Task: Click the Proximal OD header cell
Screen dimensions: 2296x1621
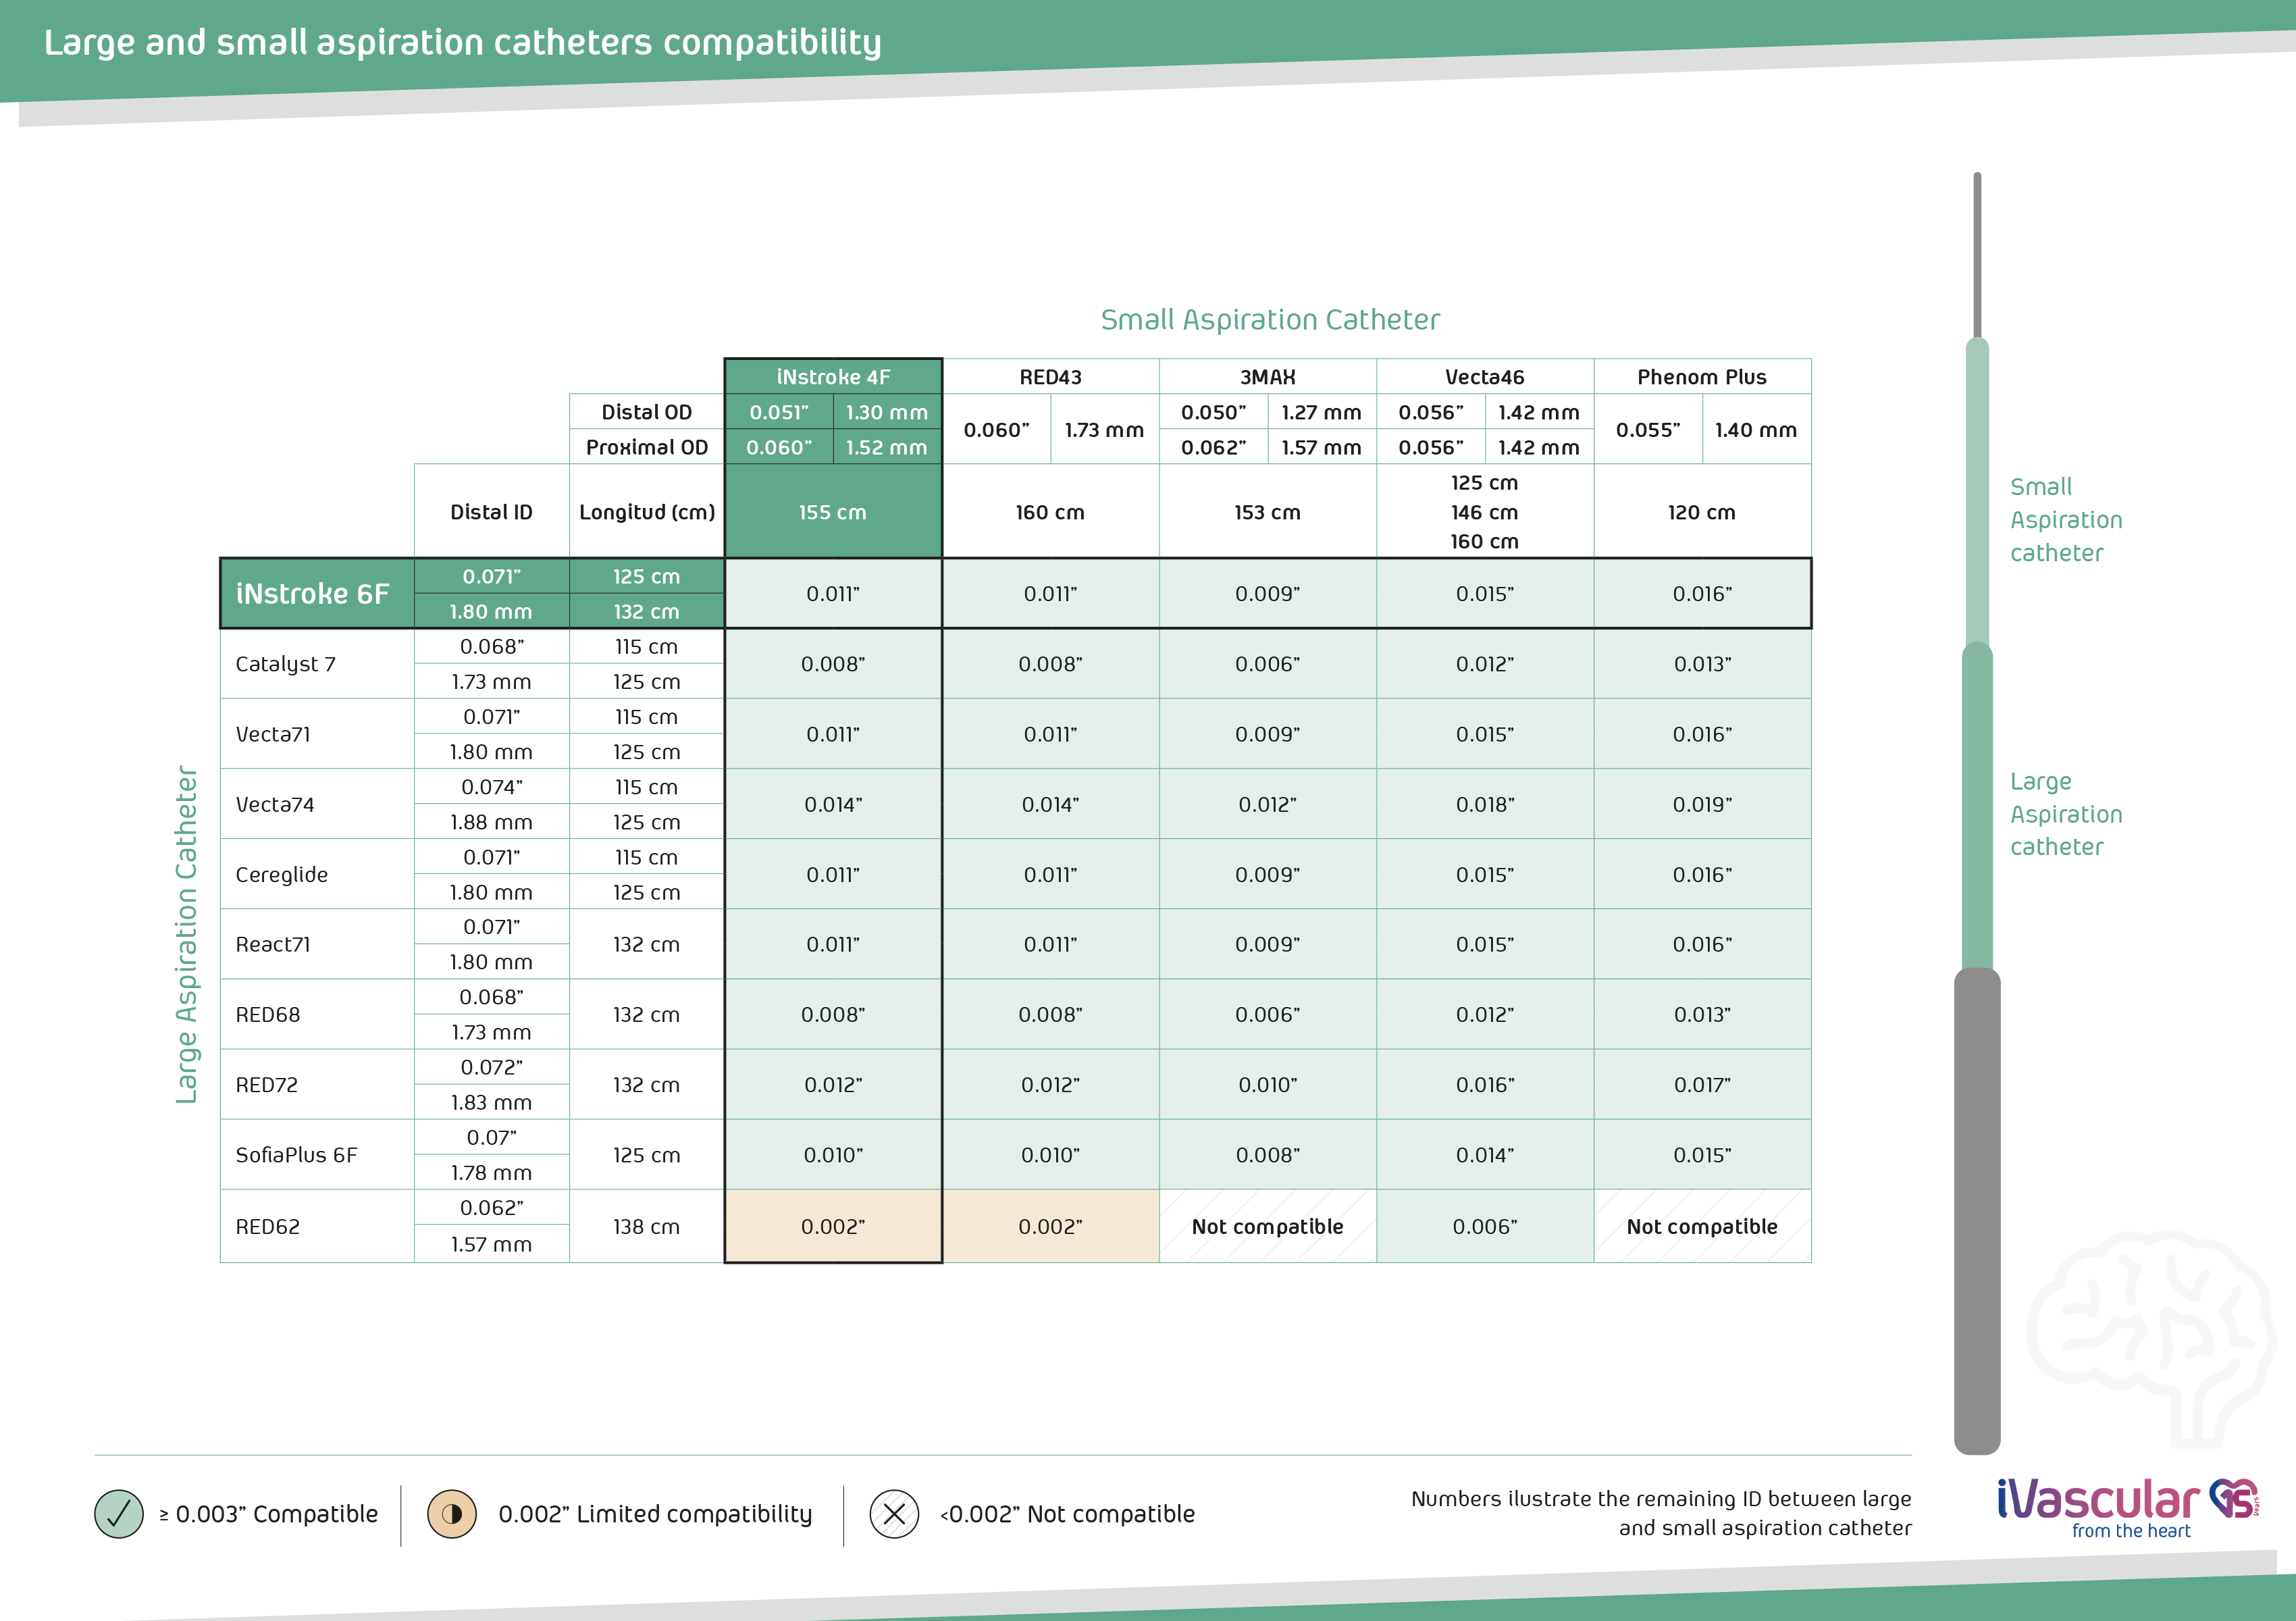Action: pyautogui.click(x=647, y=447)
